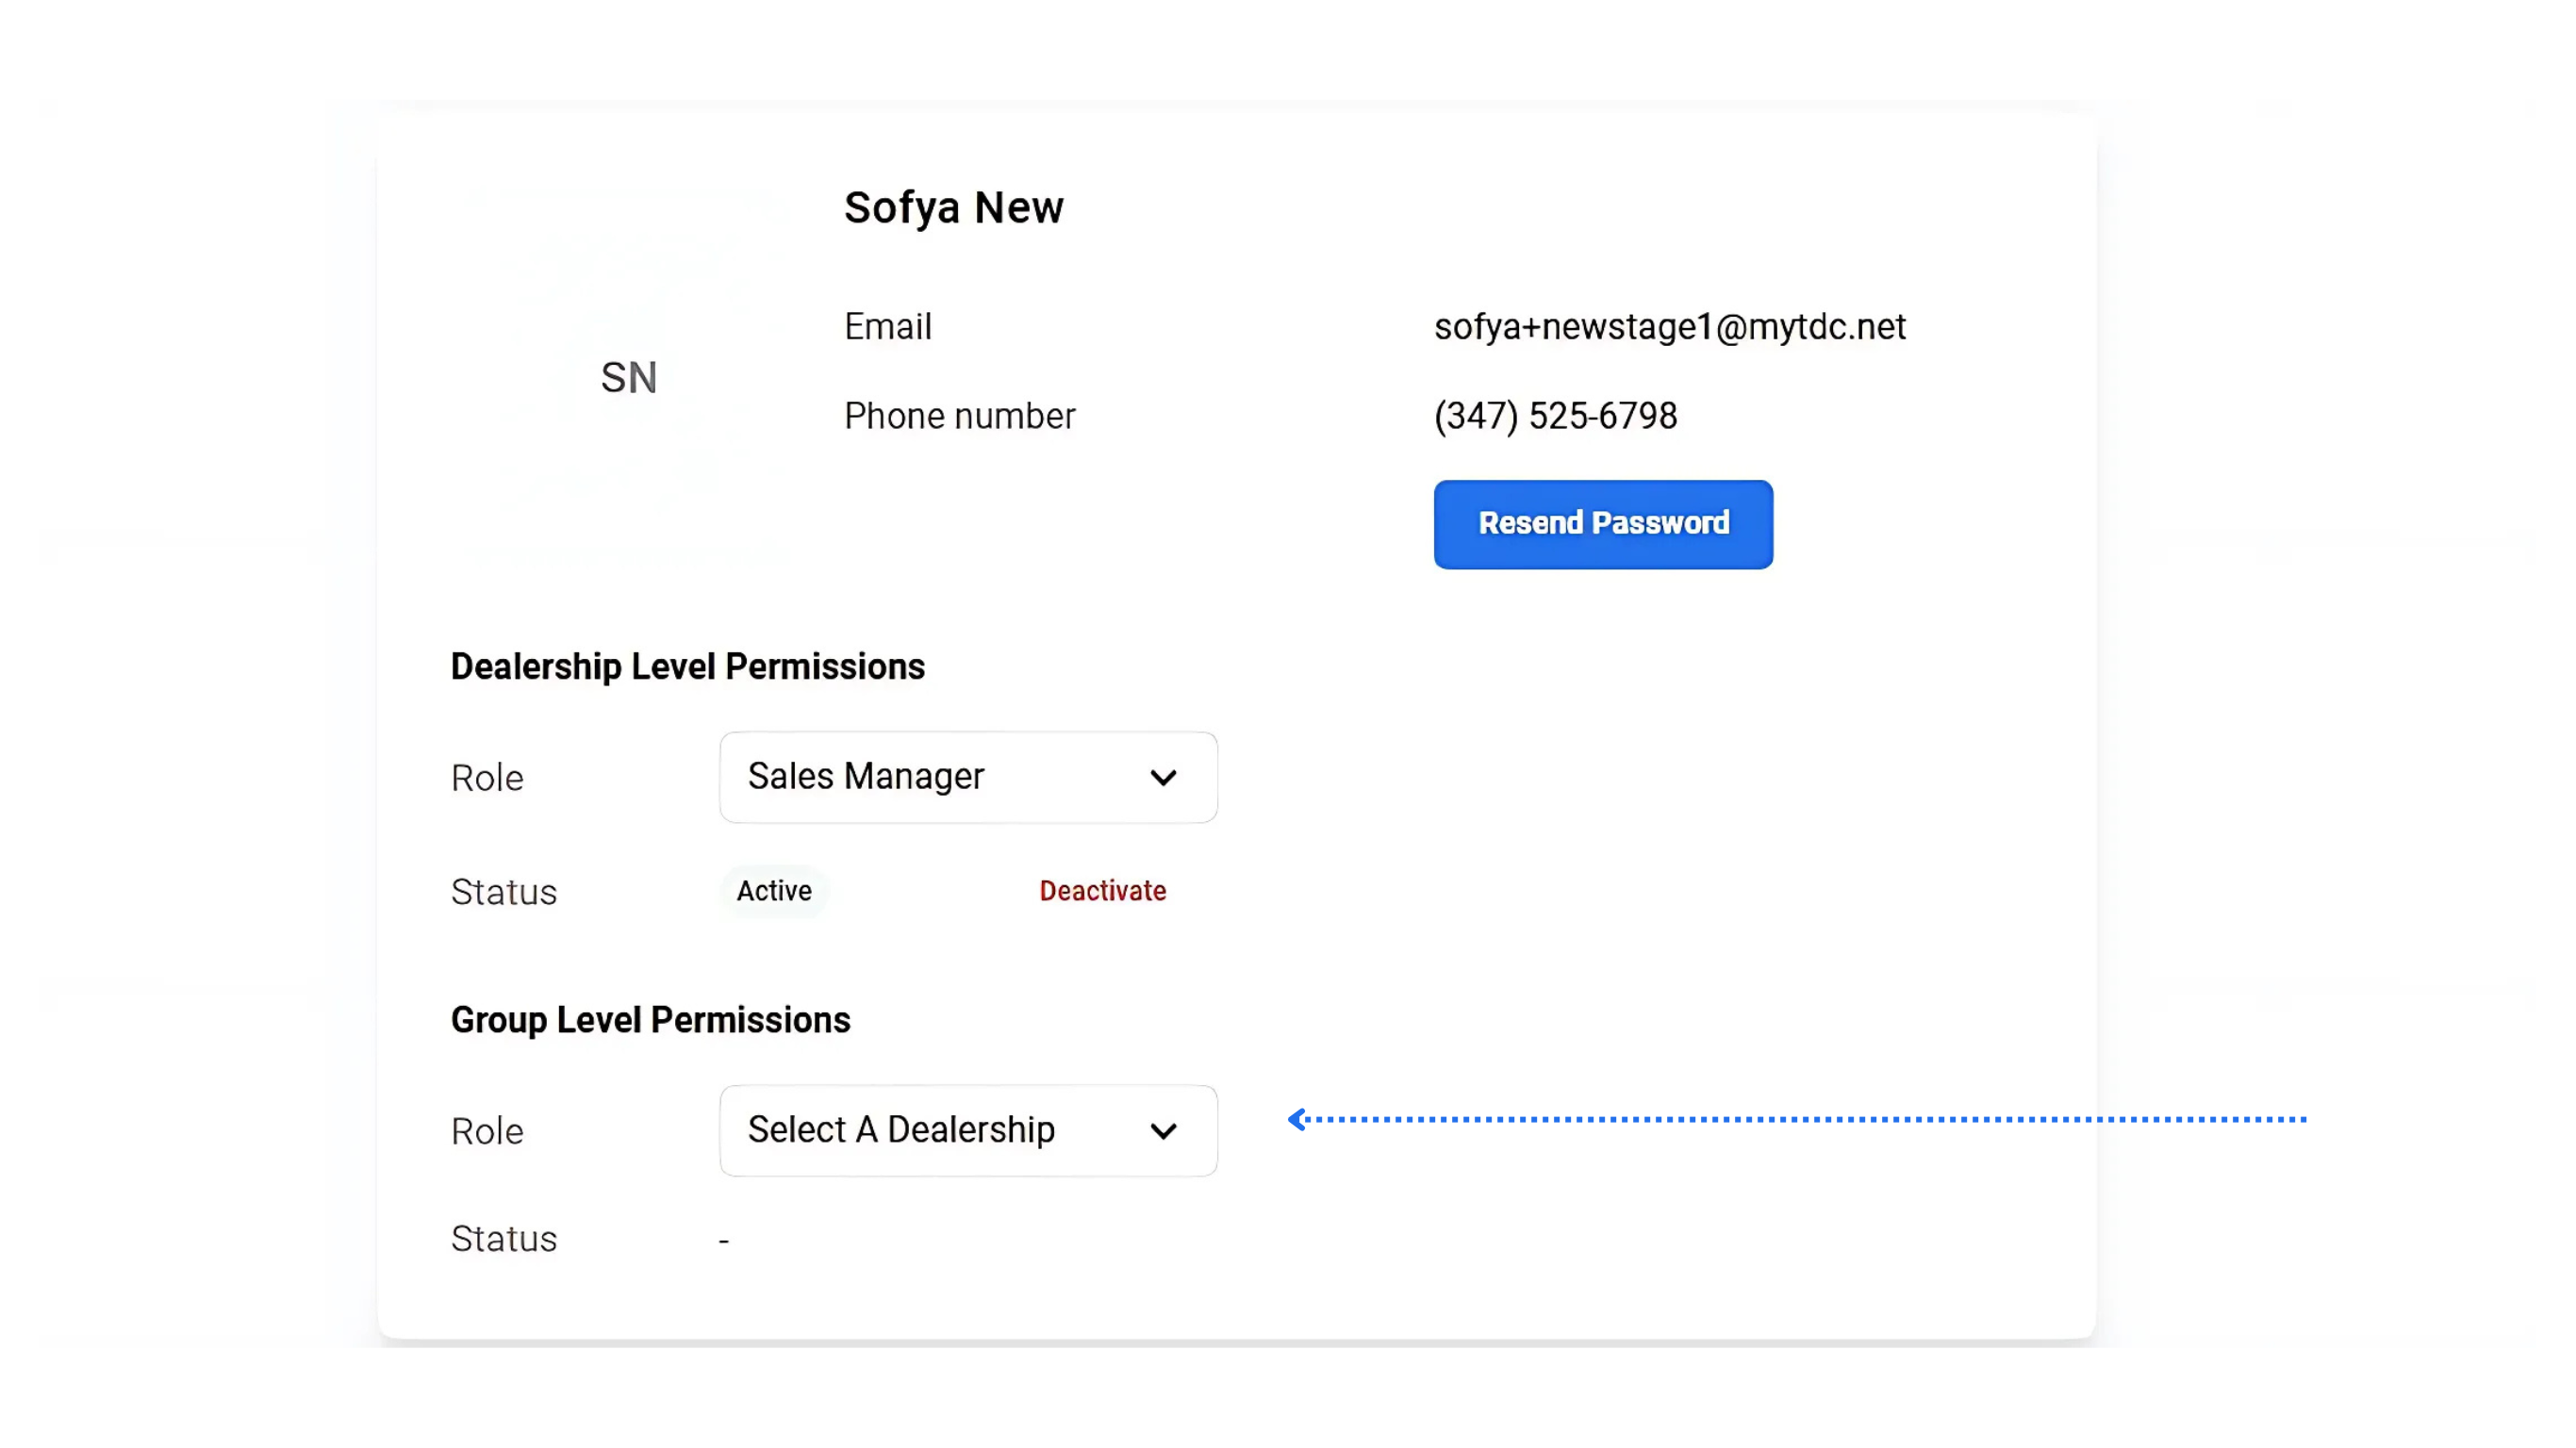Viewport: 2576px width, 1448px height.
Task: Click the phone number (347) 525-6798
Action: pyautogui.click(x=1555, y=416)
